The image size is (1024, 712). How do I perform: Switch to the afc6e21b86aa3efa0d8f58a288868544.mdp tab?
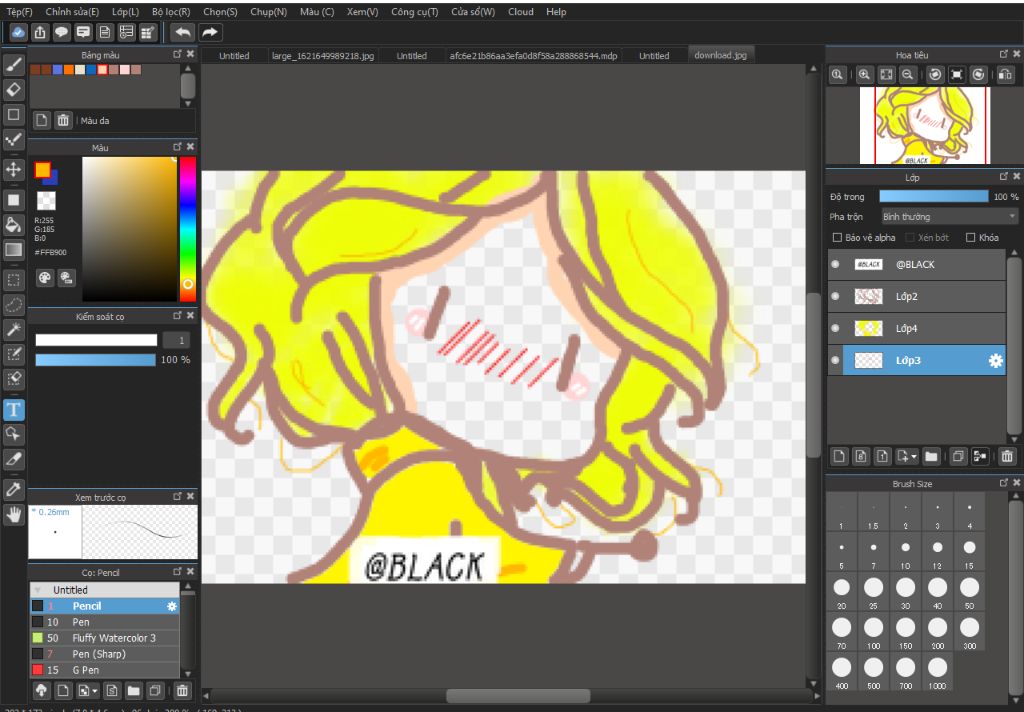(x=533, y=56)
